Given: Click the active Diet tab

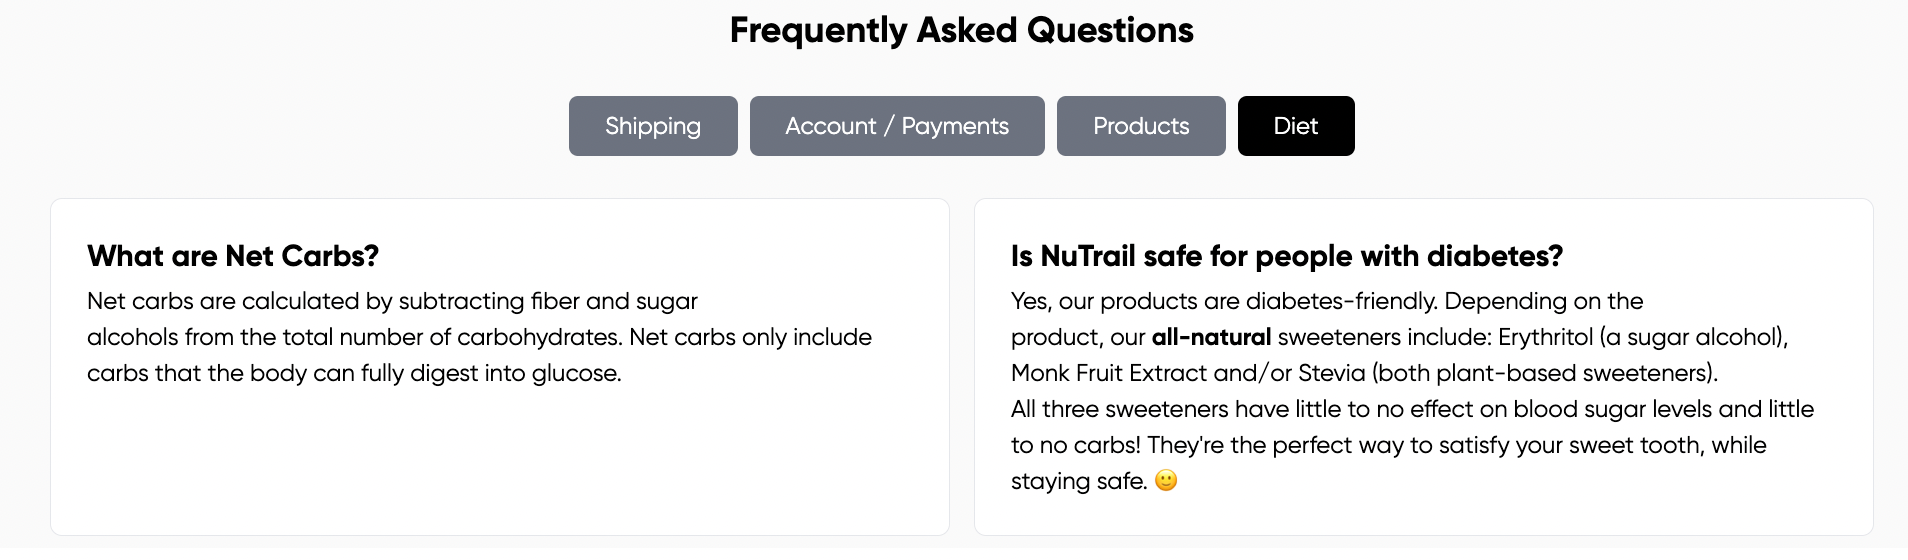Looking at the screenshot, I should [x=1295, y=126].
